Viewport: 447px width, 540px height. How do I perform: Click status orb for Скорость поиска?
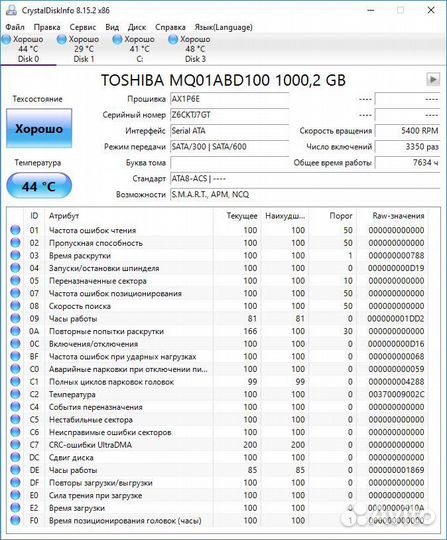click(x=15, y=306)
